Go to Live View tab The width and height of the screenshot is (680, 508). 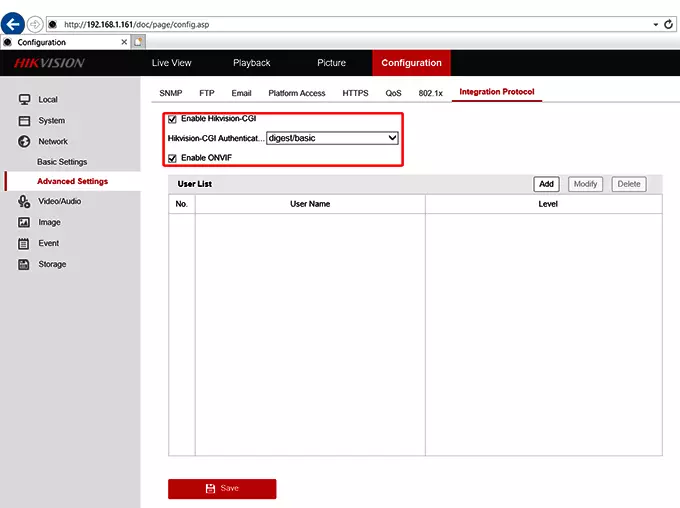pos(171,63)
